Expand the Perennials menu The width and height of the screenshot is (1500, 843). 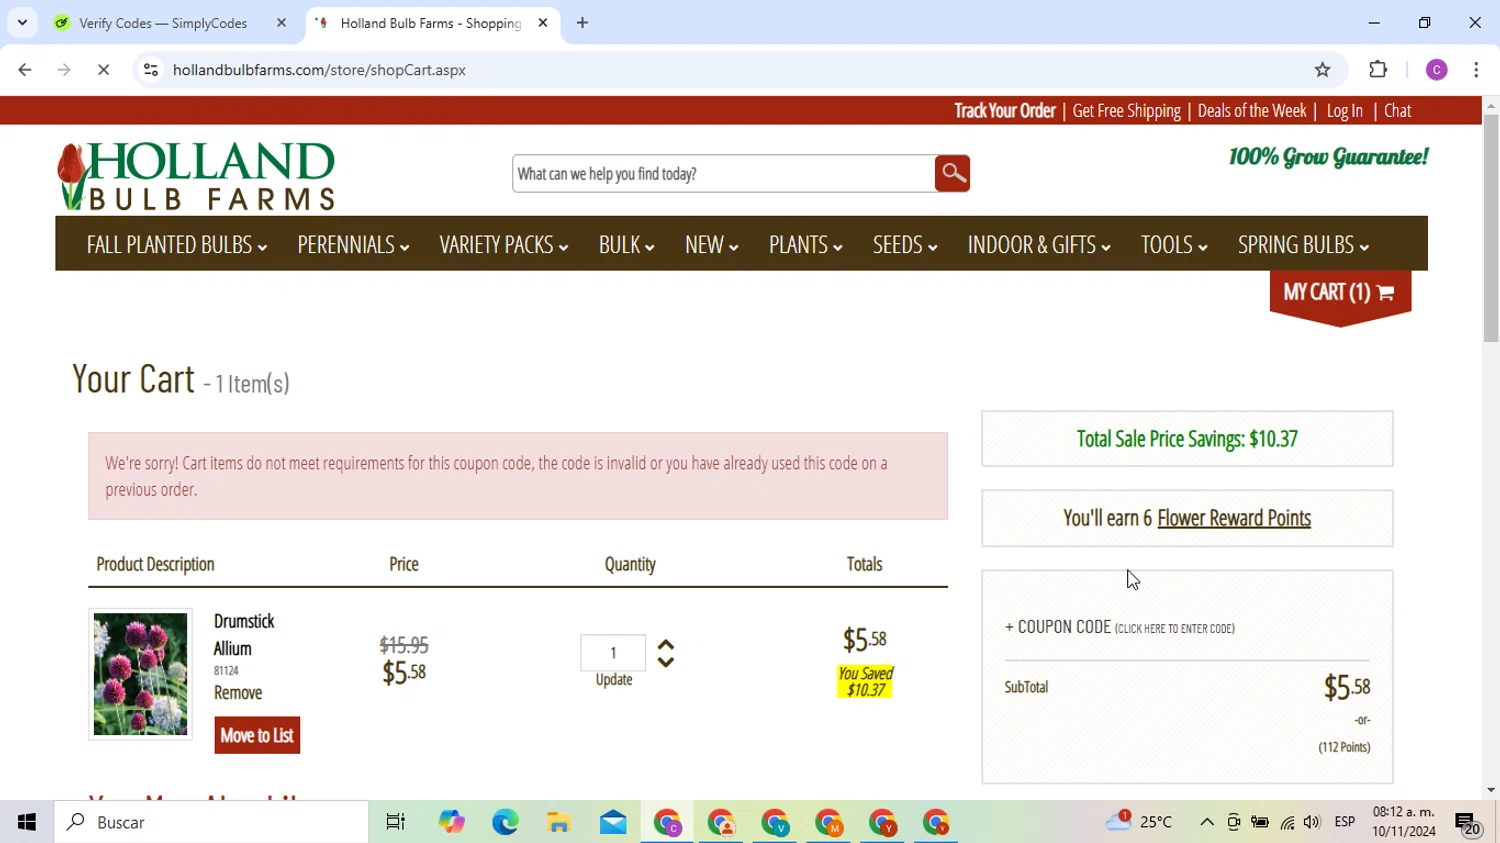click(353, 245)
